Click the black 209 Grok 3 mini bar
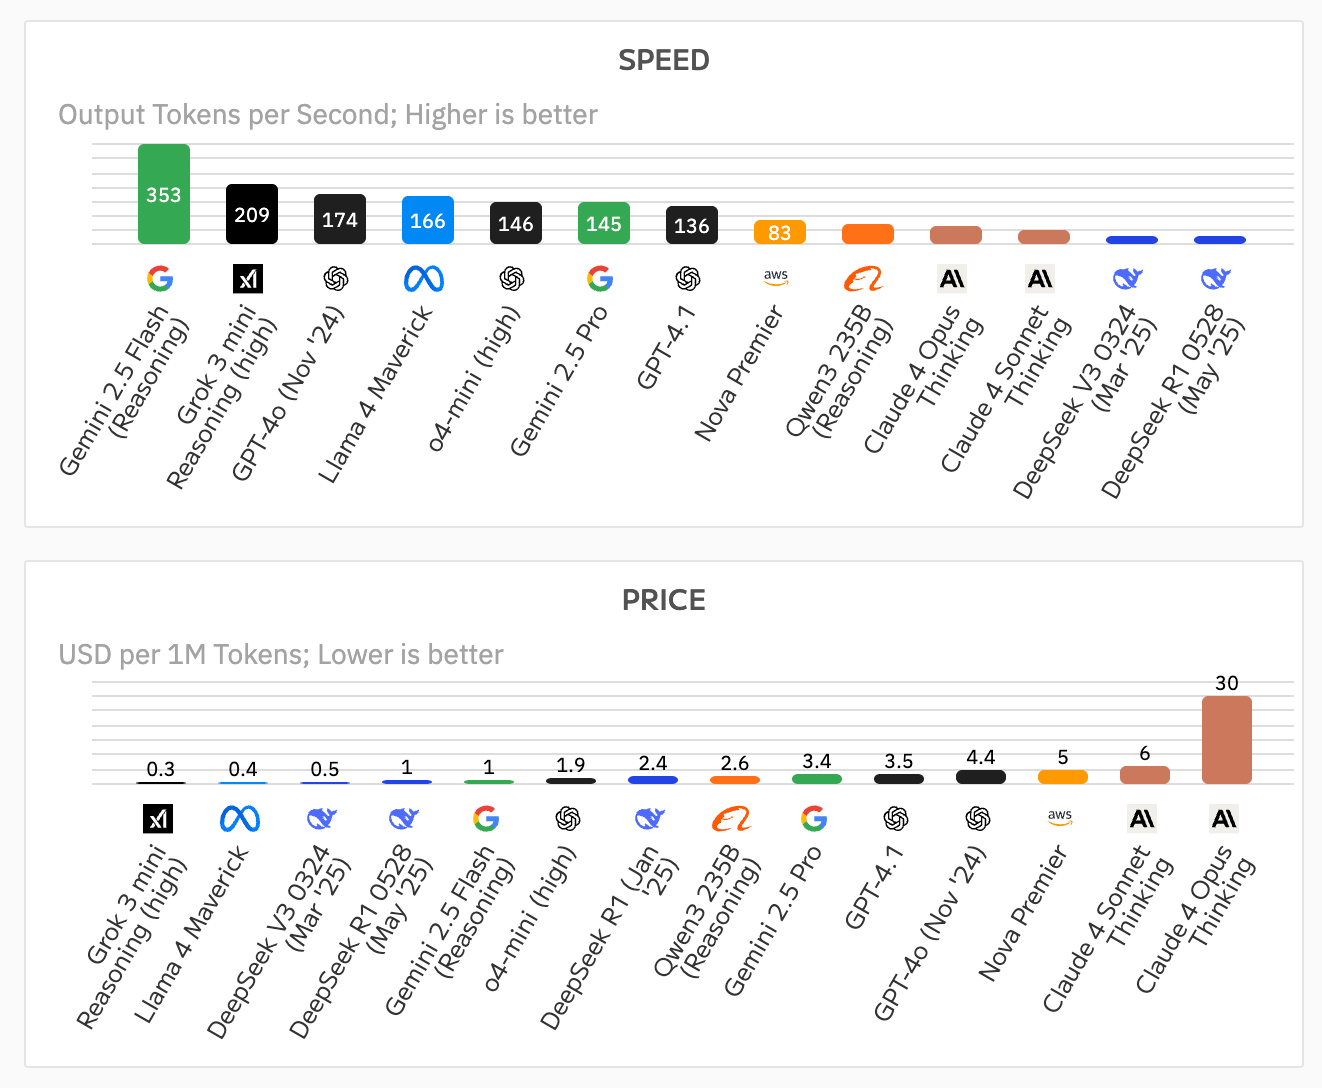This screenshot has width=1322, height=1088. [252, 214]
